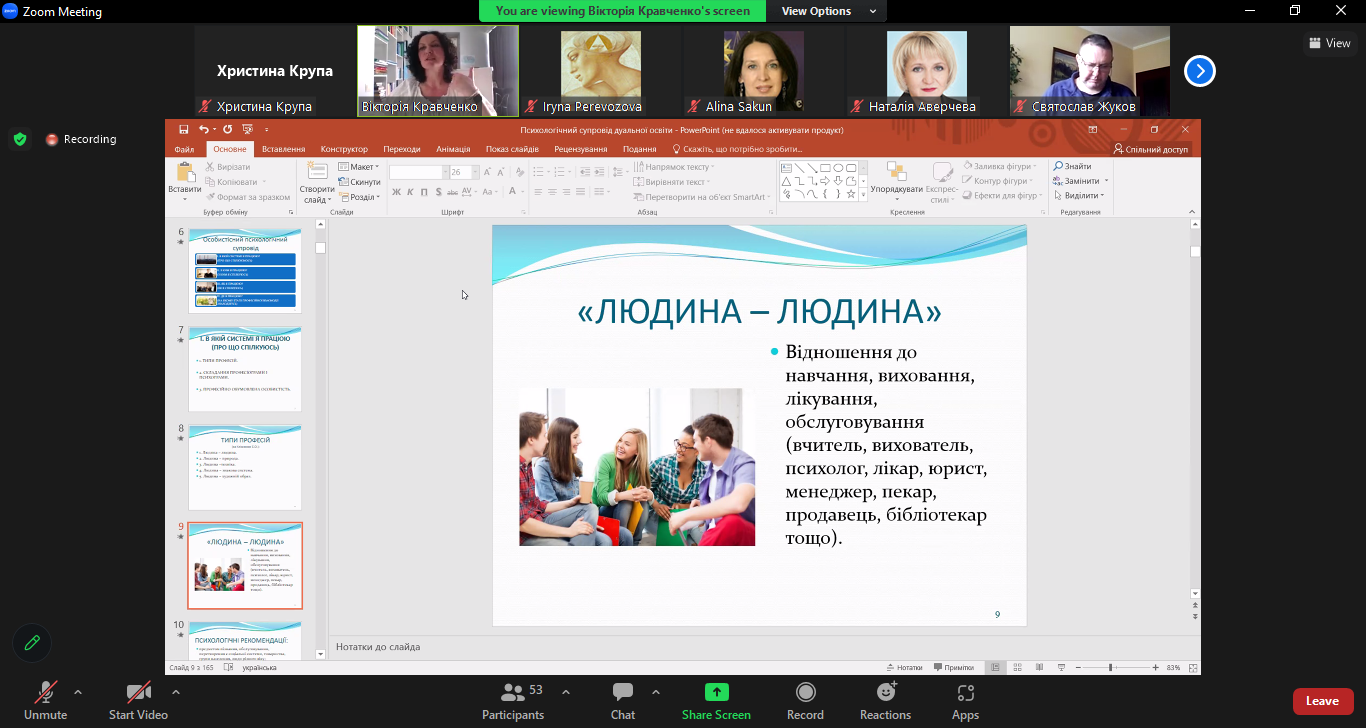This screenshot has width=1366, height=728.
Task: Open the Reactions menu
Action: (885, 700)
